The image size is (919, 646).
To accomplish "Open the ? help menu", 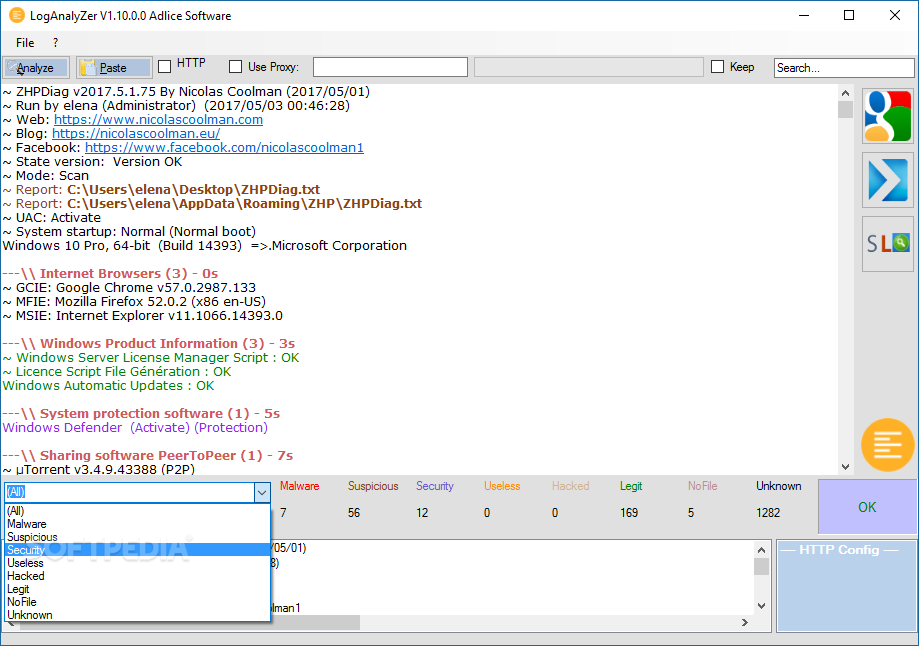I will click(x=55, y=43).
